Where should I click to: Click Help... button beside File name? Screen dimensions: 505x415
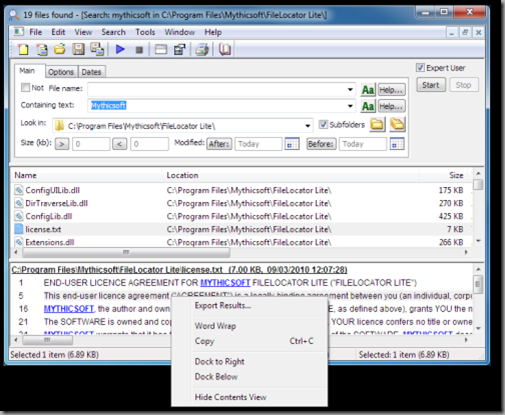click(x=392, y=90)
